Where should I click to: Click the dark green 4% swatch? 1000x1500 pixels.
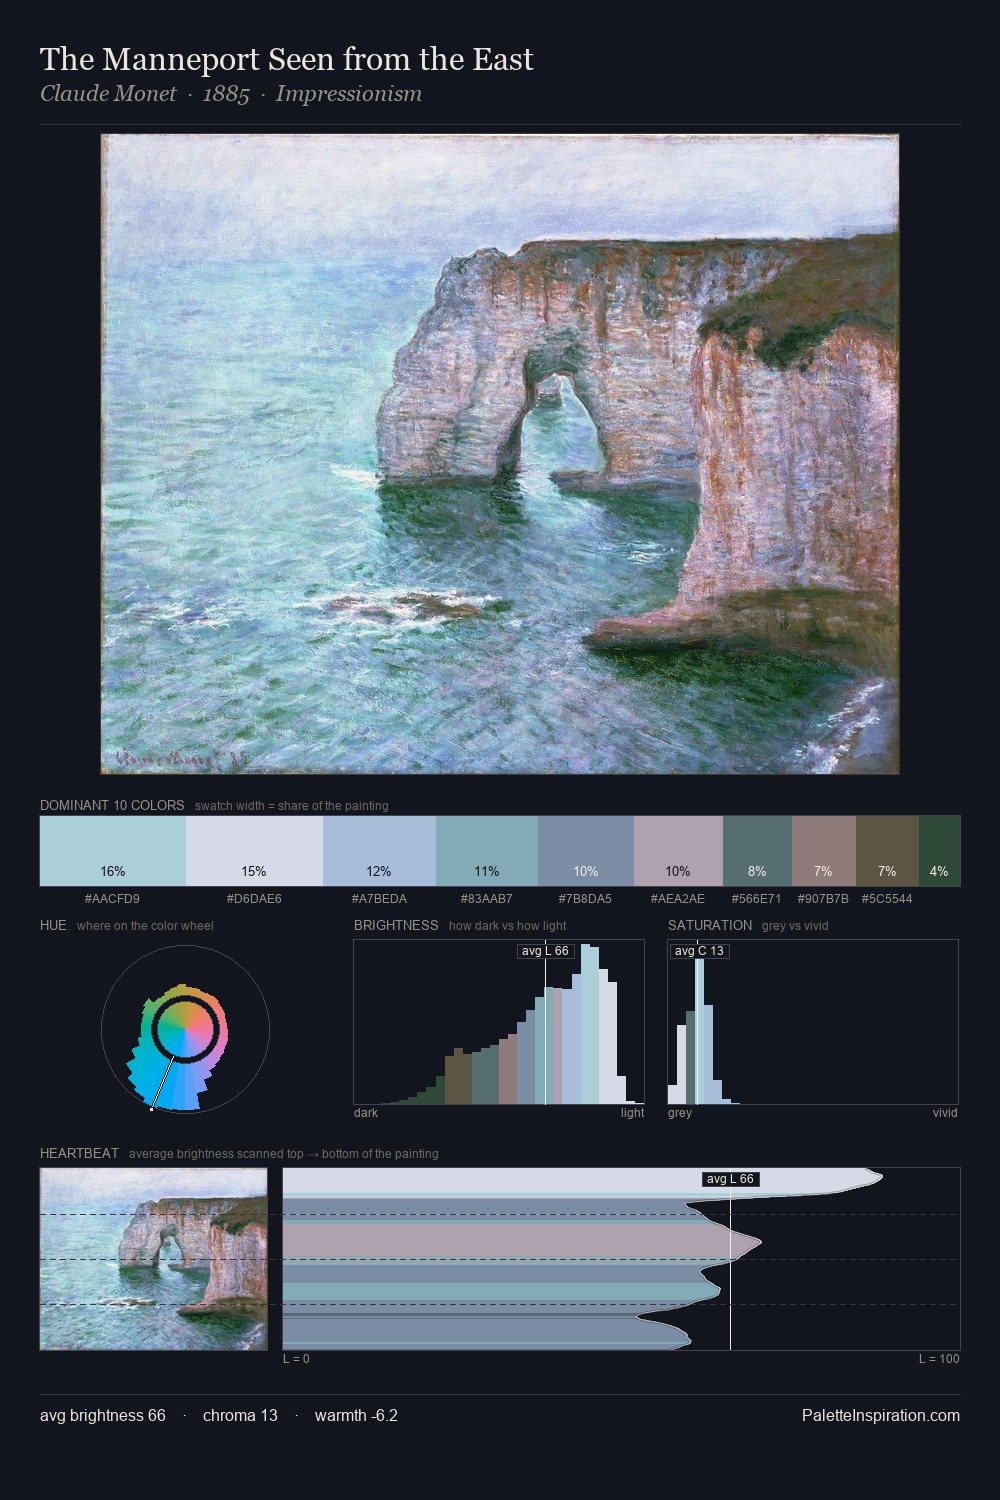[x=939, y=851]
